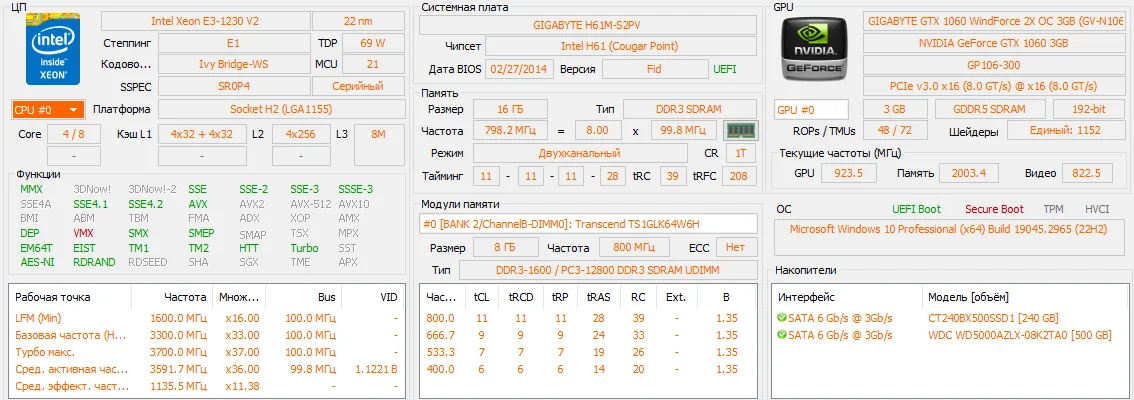Select the 3591.7 МГц average active clock value
Screen dimensions: 1134x400
[179, 370]
